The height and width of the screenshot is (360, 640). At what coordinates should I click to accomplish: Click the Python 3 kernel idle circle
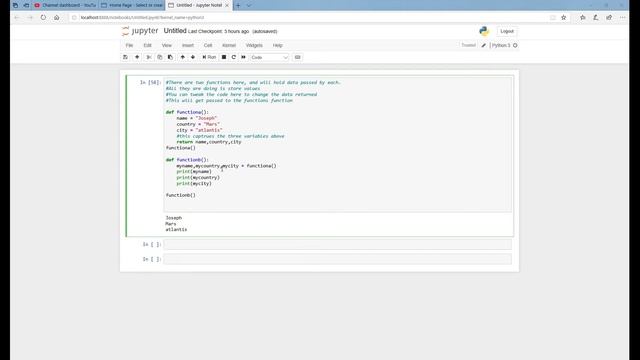coord(515,45)
